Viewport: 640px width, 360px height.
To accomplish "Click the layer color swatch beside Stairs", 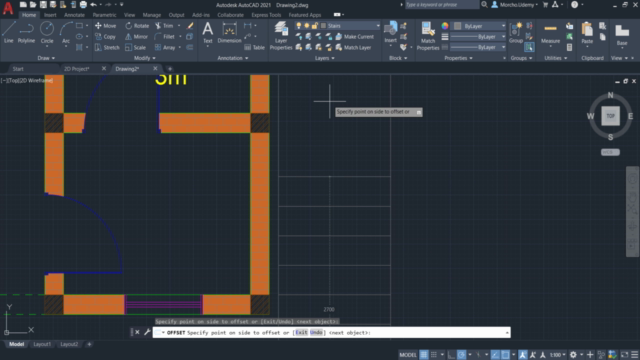I will [x=324, y=26].
